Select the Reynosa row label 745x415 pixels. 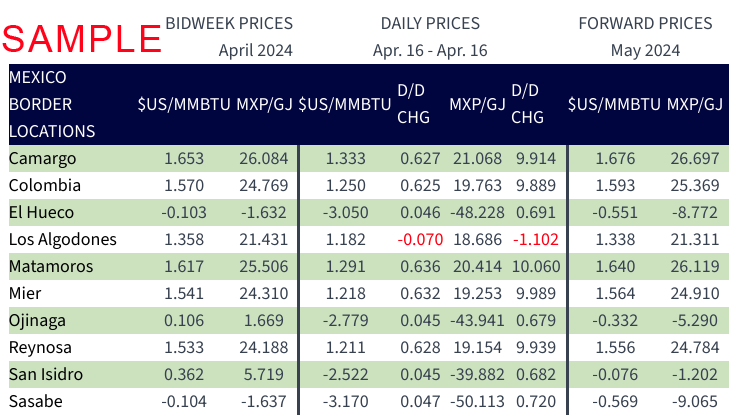[40, 348]
